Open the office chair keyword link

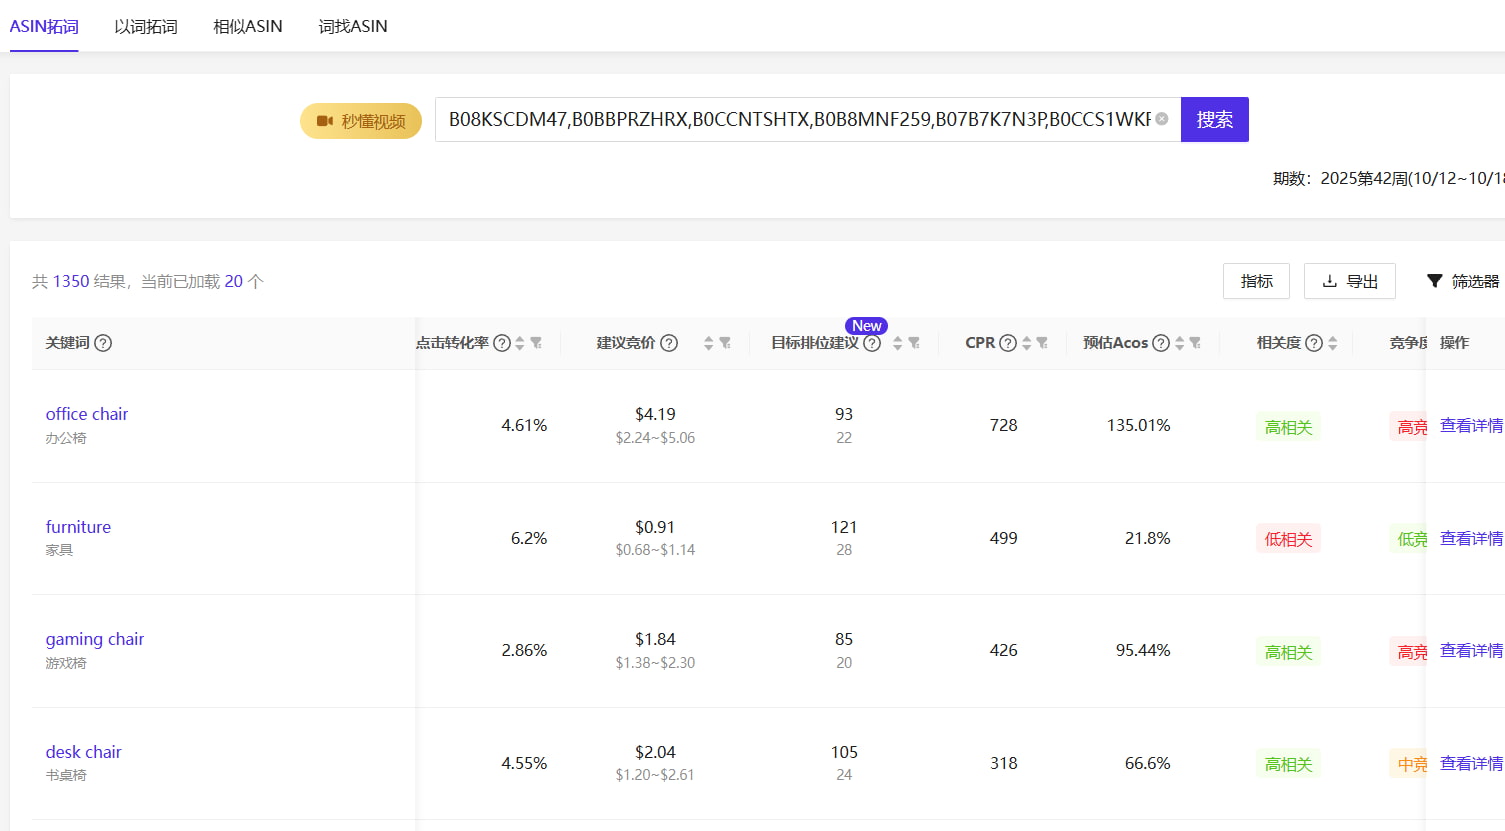(x=87, y=414)
